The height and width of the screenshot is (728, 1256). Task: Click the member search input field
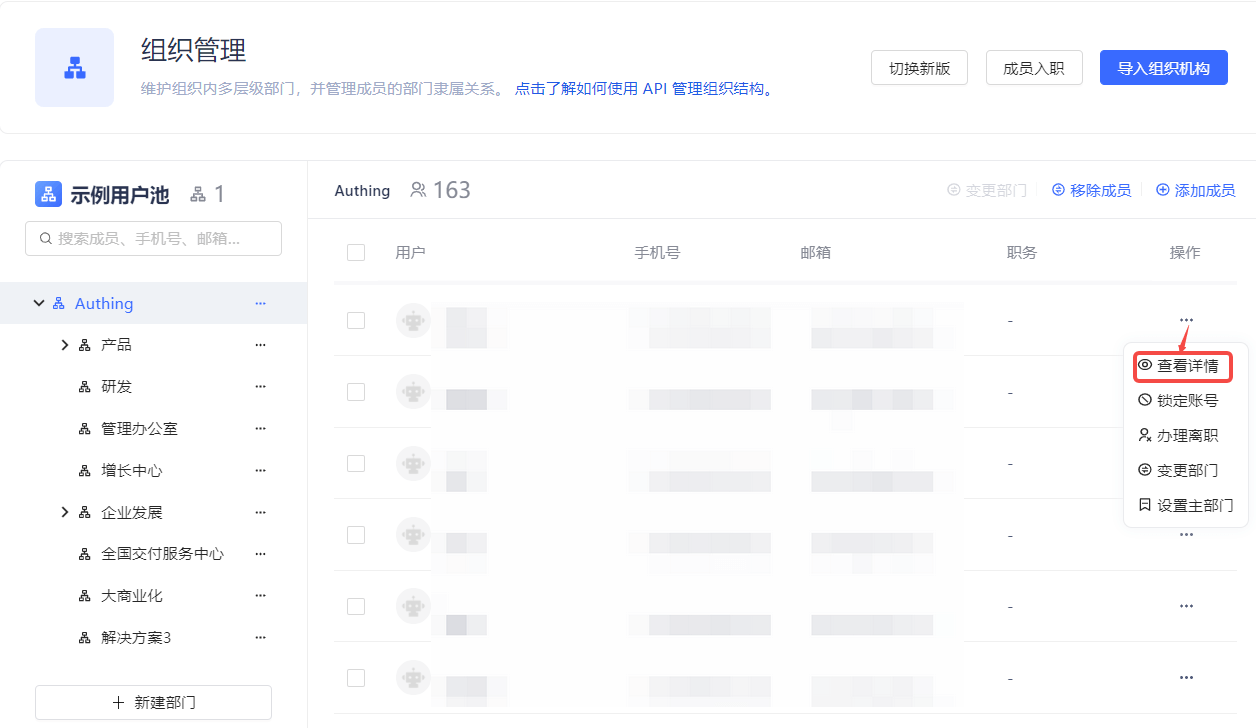[154, 239]
